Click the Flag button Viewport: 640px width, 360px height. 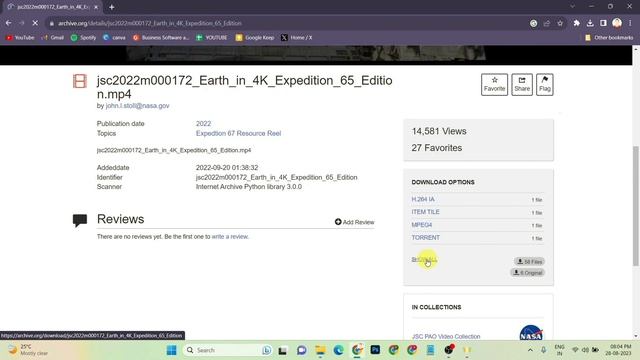click(x=544, y=84)
